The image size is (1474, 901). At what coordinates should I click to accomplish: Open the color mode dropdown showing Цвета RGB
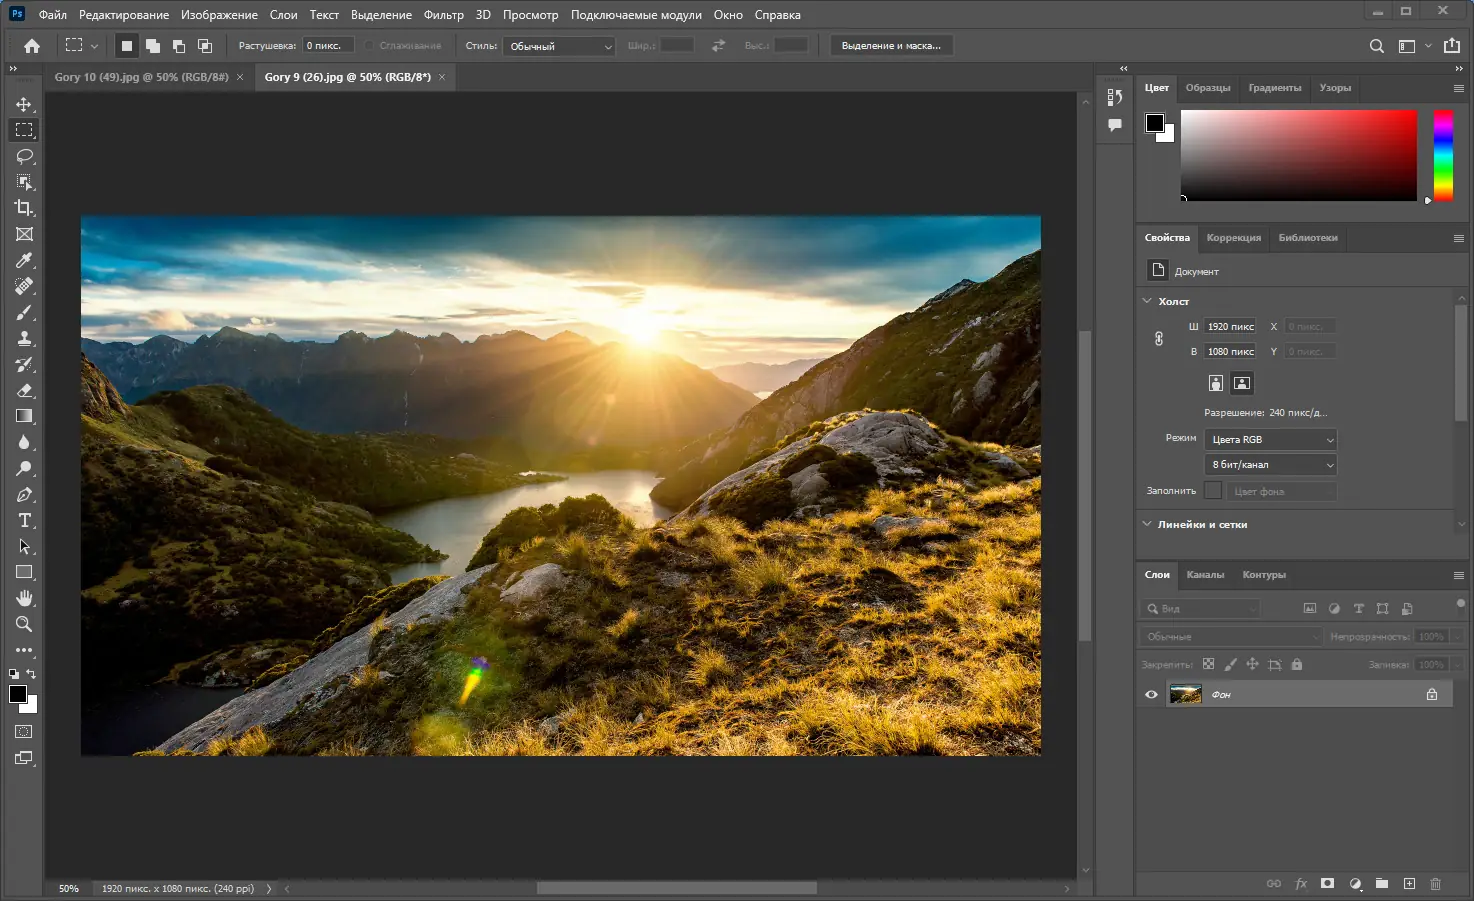point(1269,439)
